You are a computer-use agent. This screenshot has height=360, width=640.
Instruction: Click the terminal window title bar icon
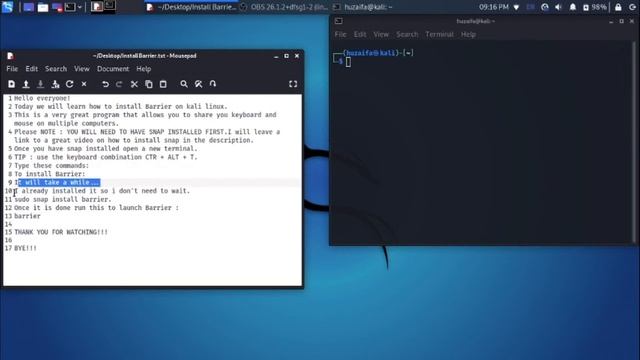pos(338,21)
